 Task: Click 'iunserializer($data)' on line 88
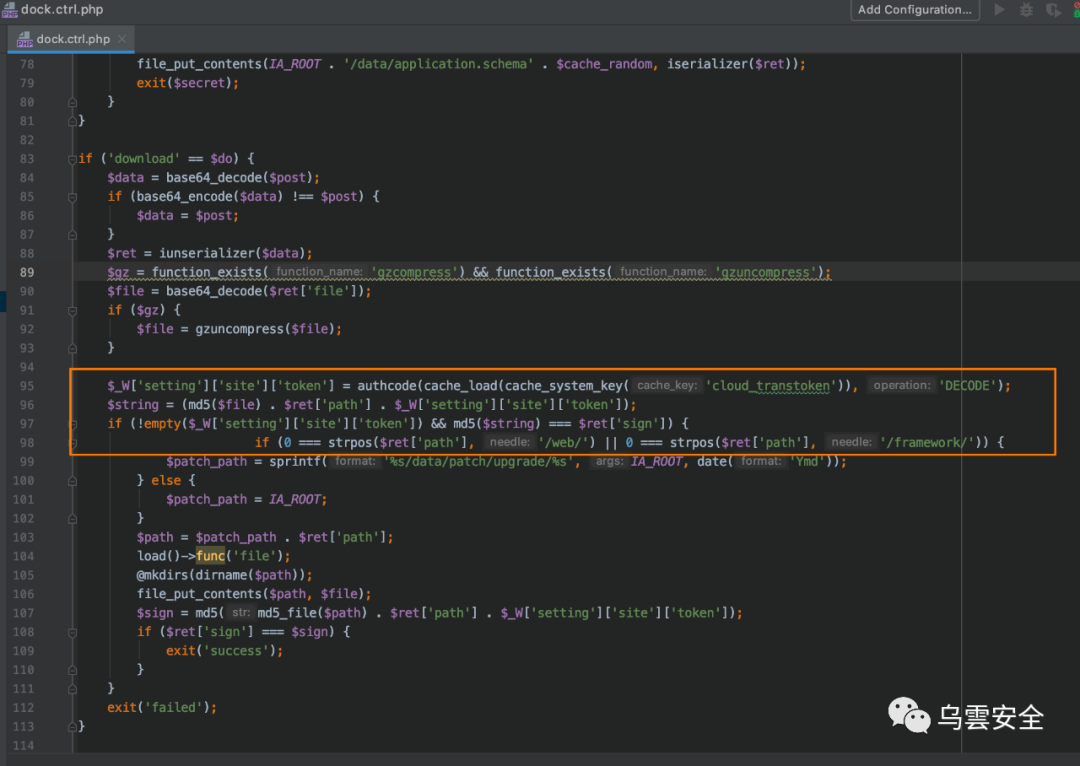[232, 253]
